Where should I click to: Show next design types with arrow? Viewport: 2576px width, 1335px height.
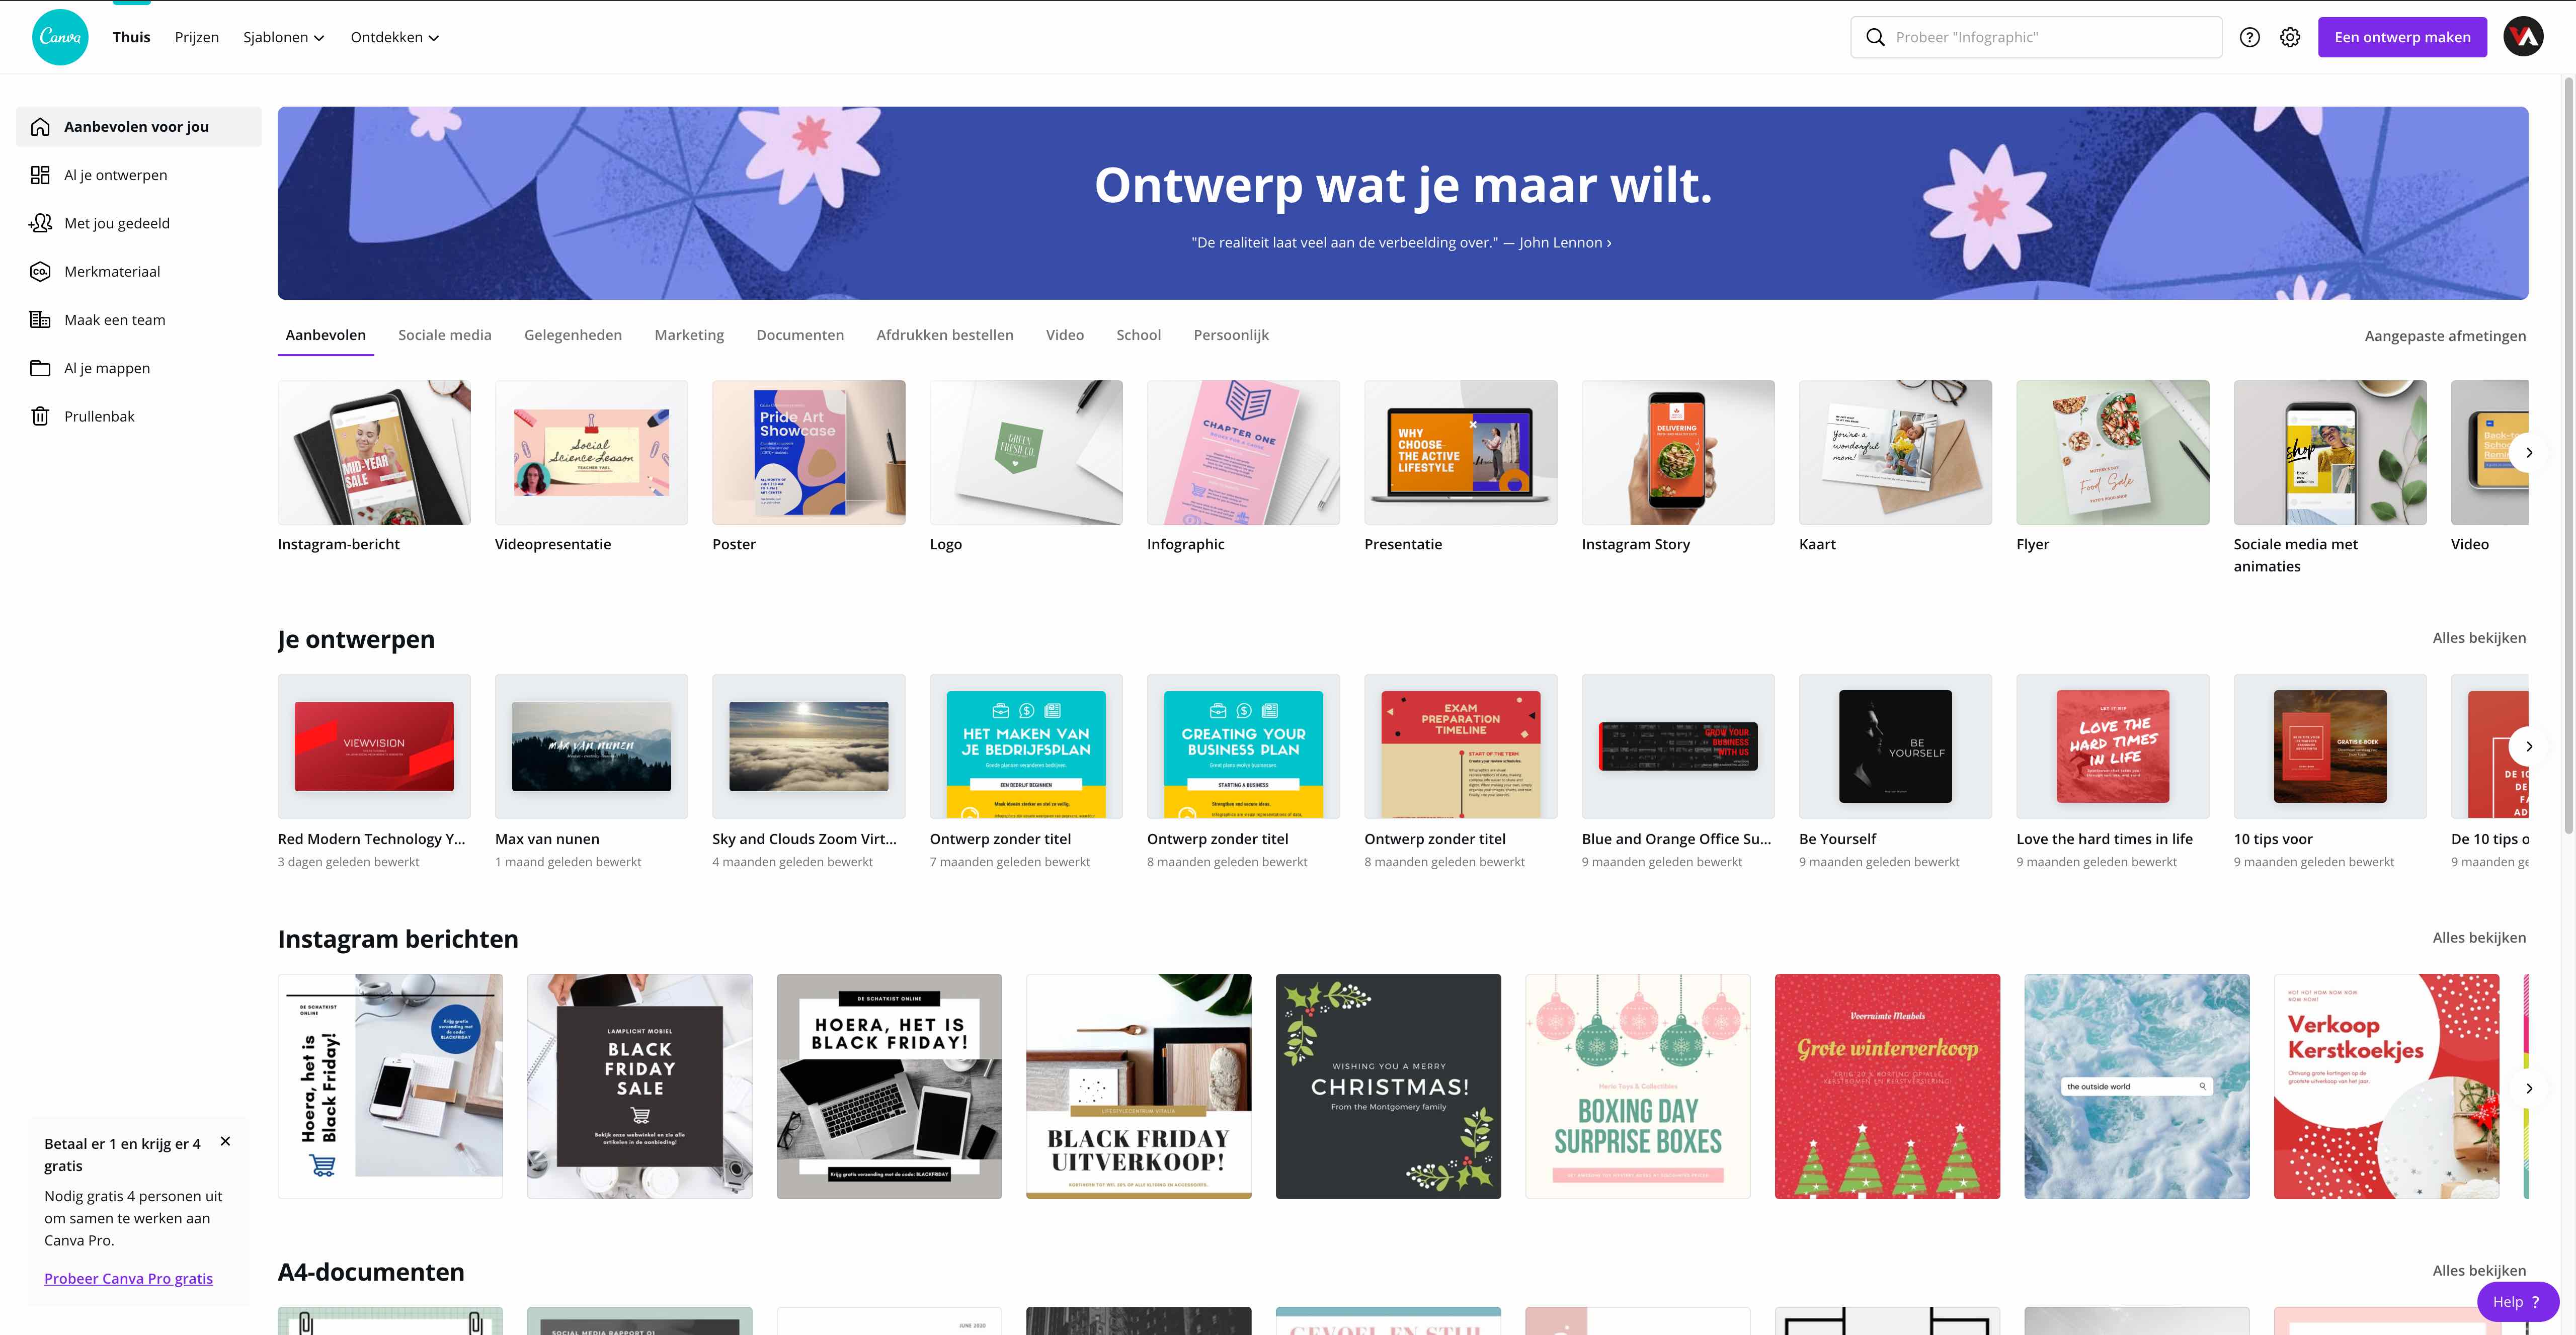2529,453
